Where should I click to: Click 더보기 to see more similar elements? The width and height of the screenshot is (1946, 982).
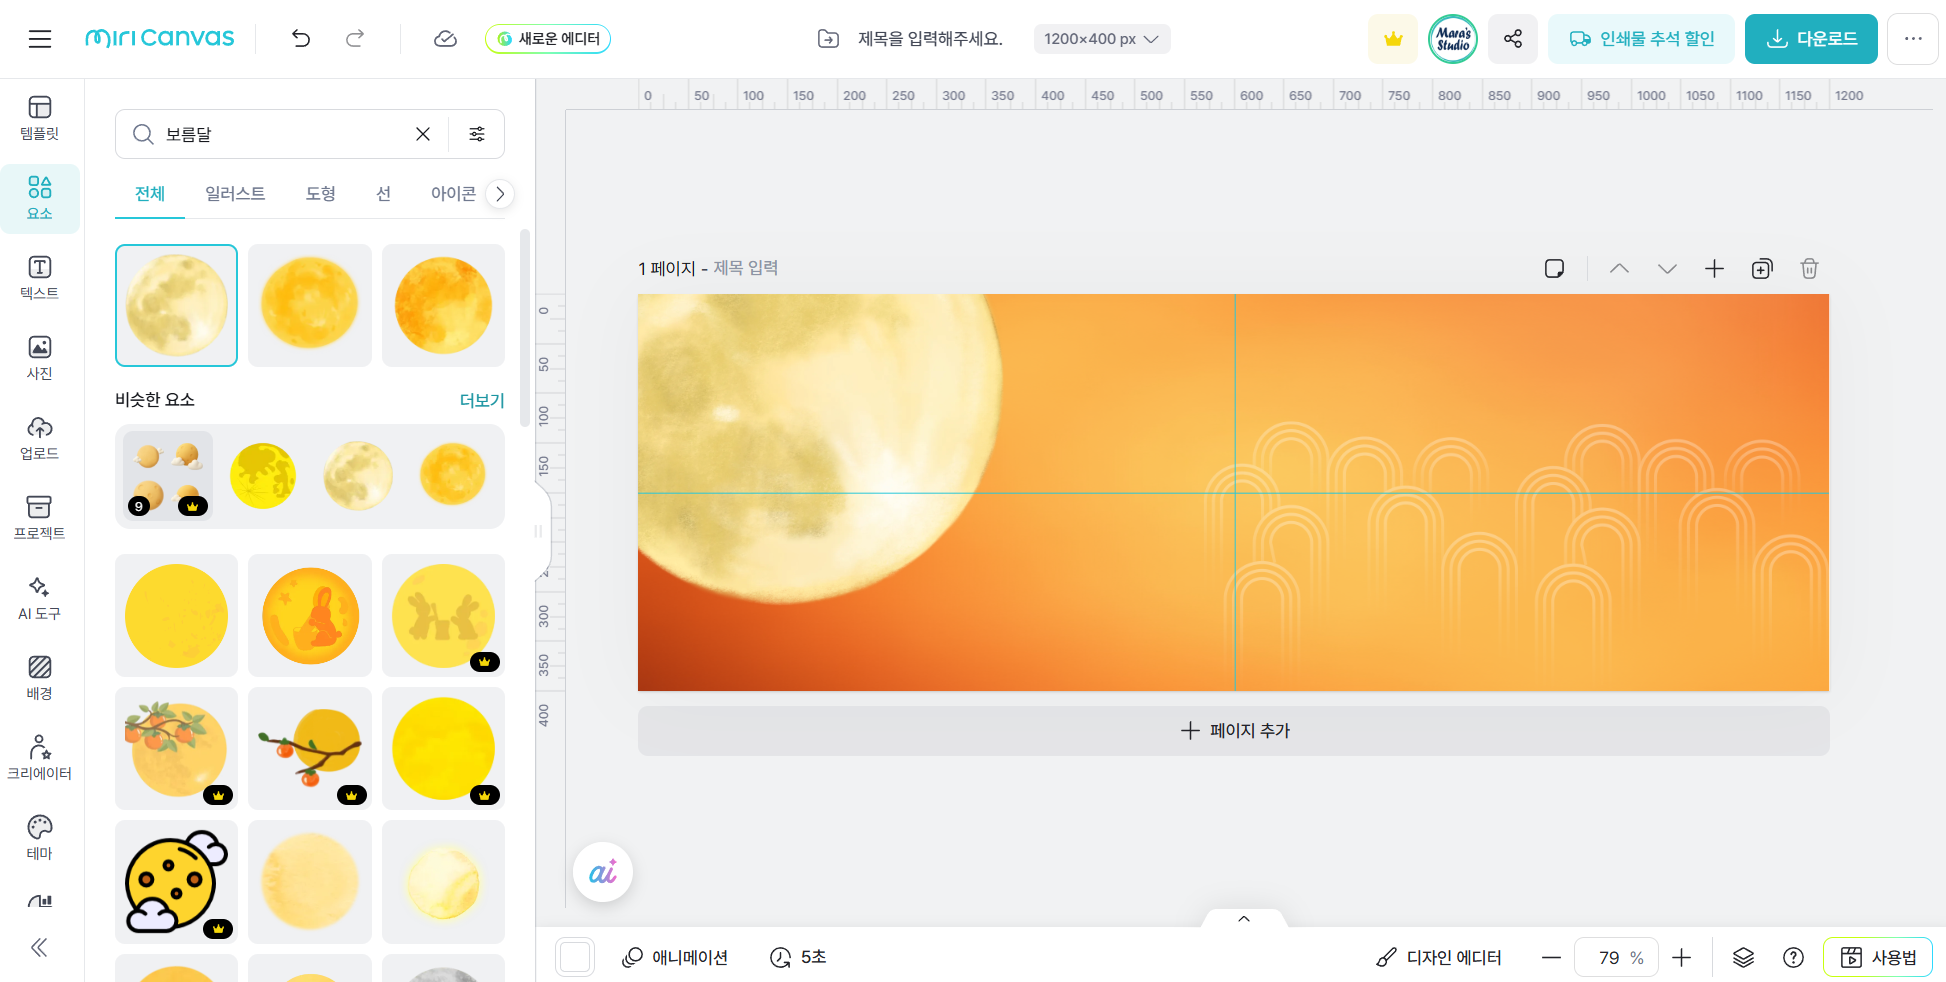click(x=482, y=399)
